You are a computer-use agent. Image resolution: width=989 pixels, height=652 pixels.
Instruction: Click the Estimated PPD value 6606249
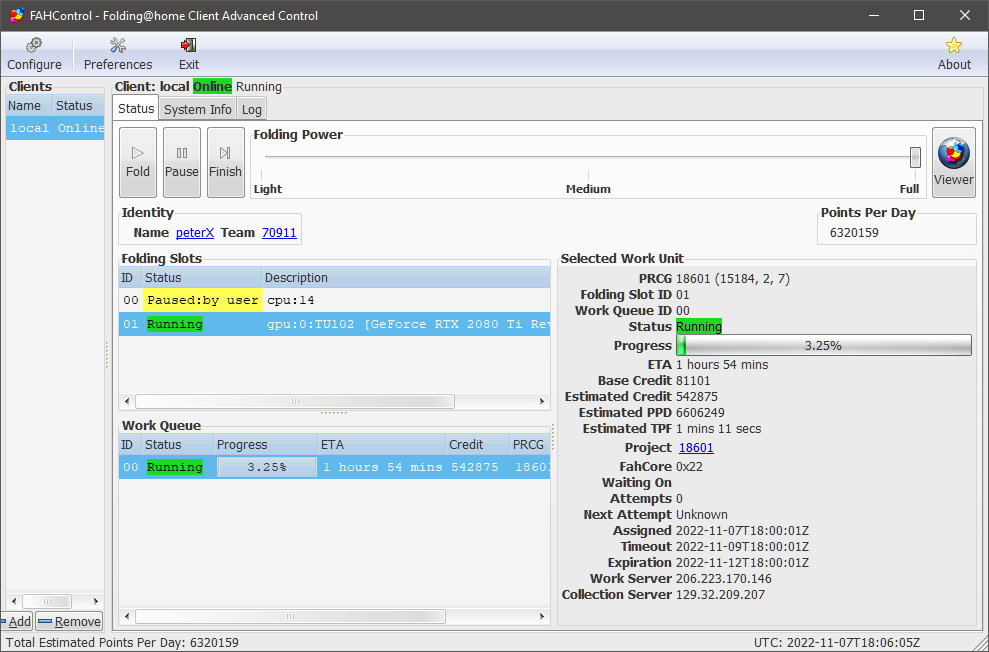click(x=700, y=412)
